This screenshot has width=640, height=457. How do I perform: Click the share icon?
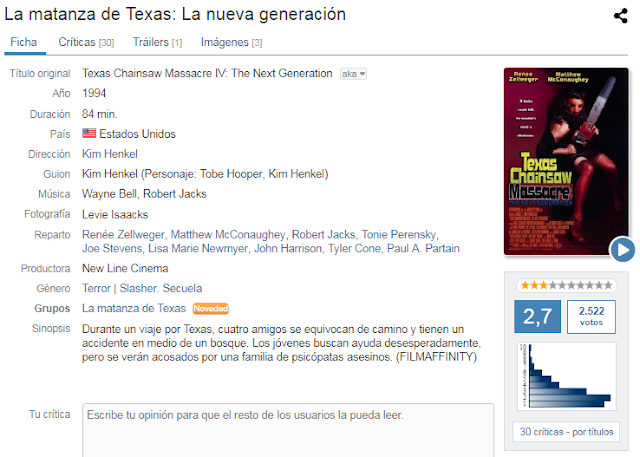pyautogui.click(x=620, y=16)
